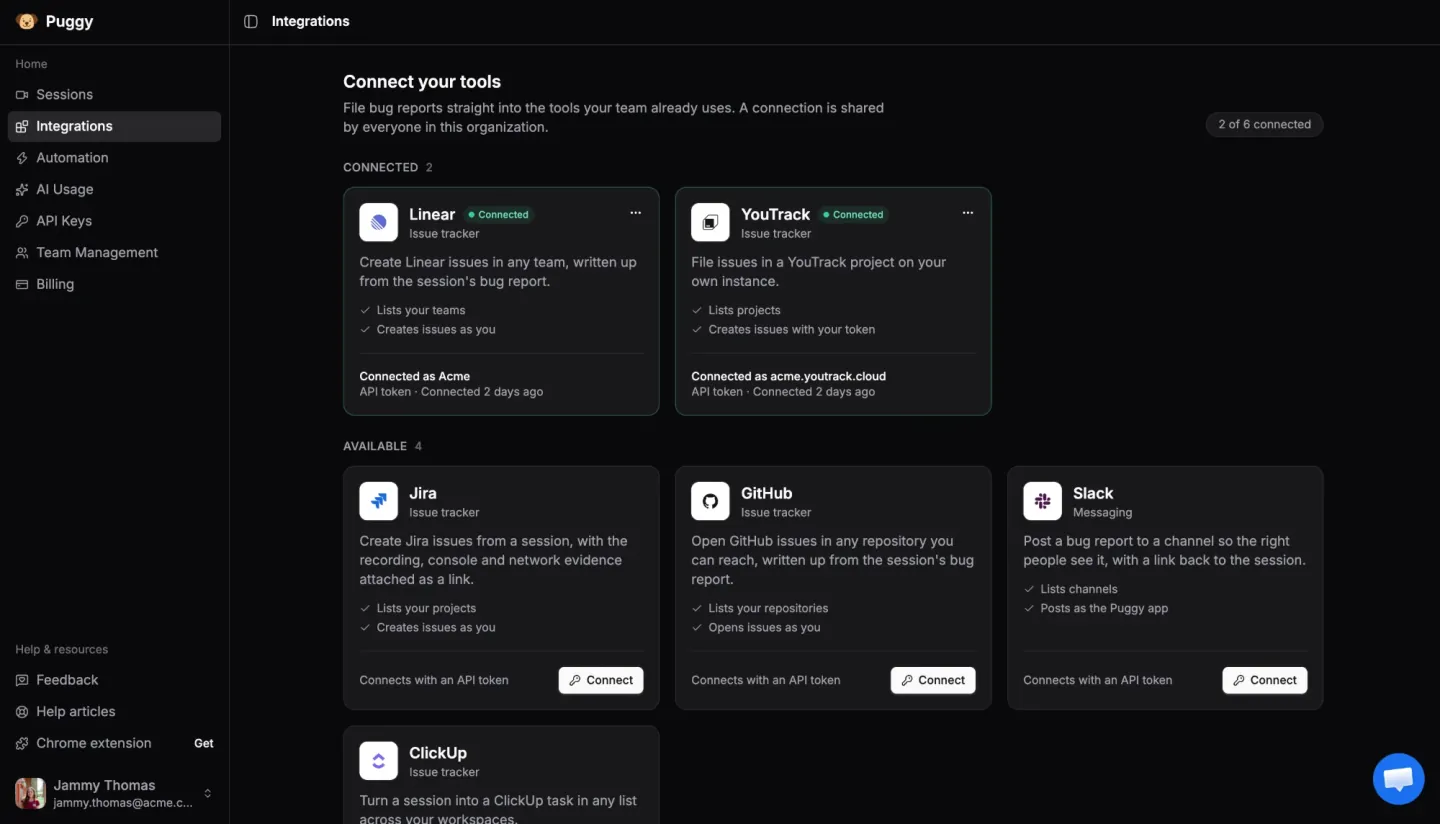Click the Linear logo icon
1440x824 pixels.
coord(378,222)
